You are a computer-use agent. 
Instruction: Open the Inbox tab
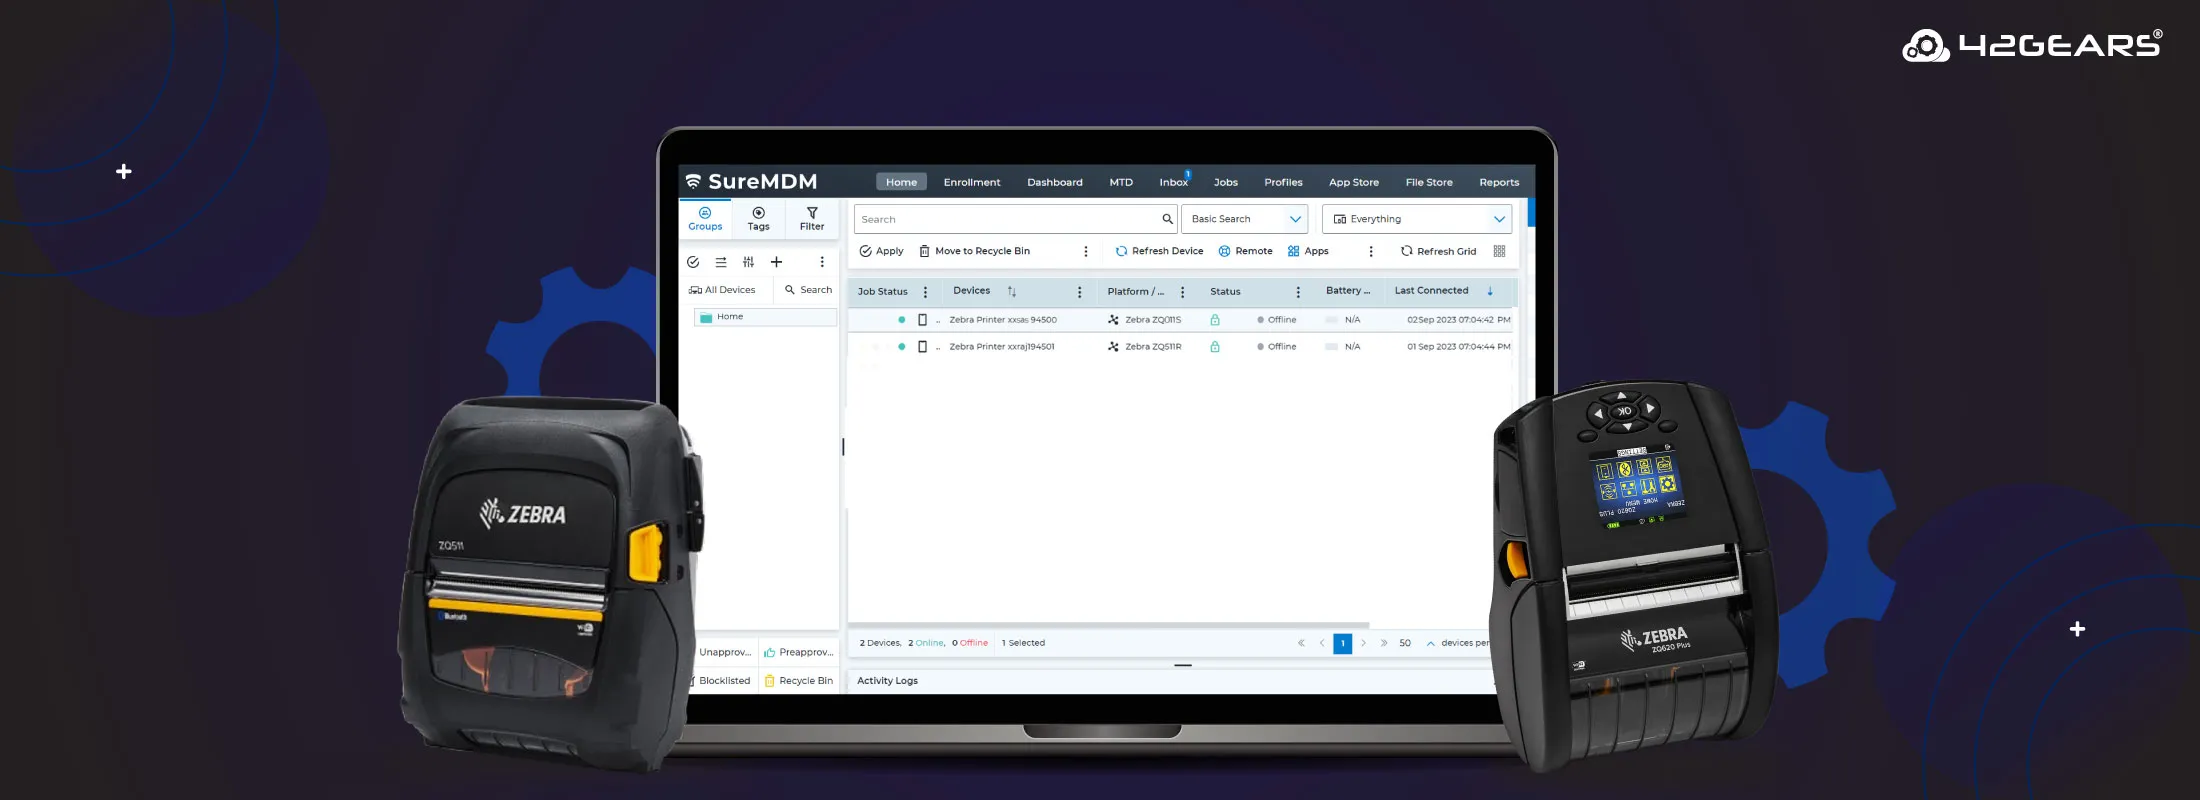(x=1174, y=182)
